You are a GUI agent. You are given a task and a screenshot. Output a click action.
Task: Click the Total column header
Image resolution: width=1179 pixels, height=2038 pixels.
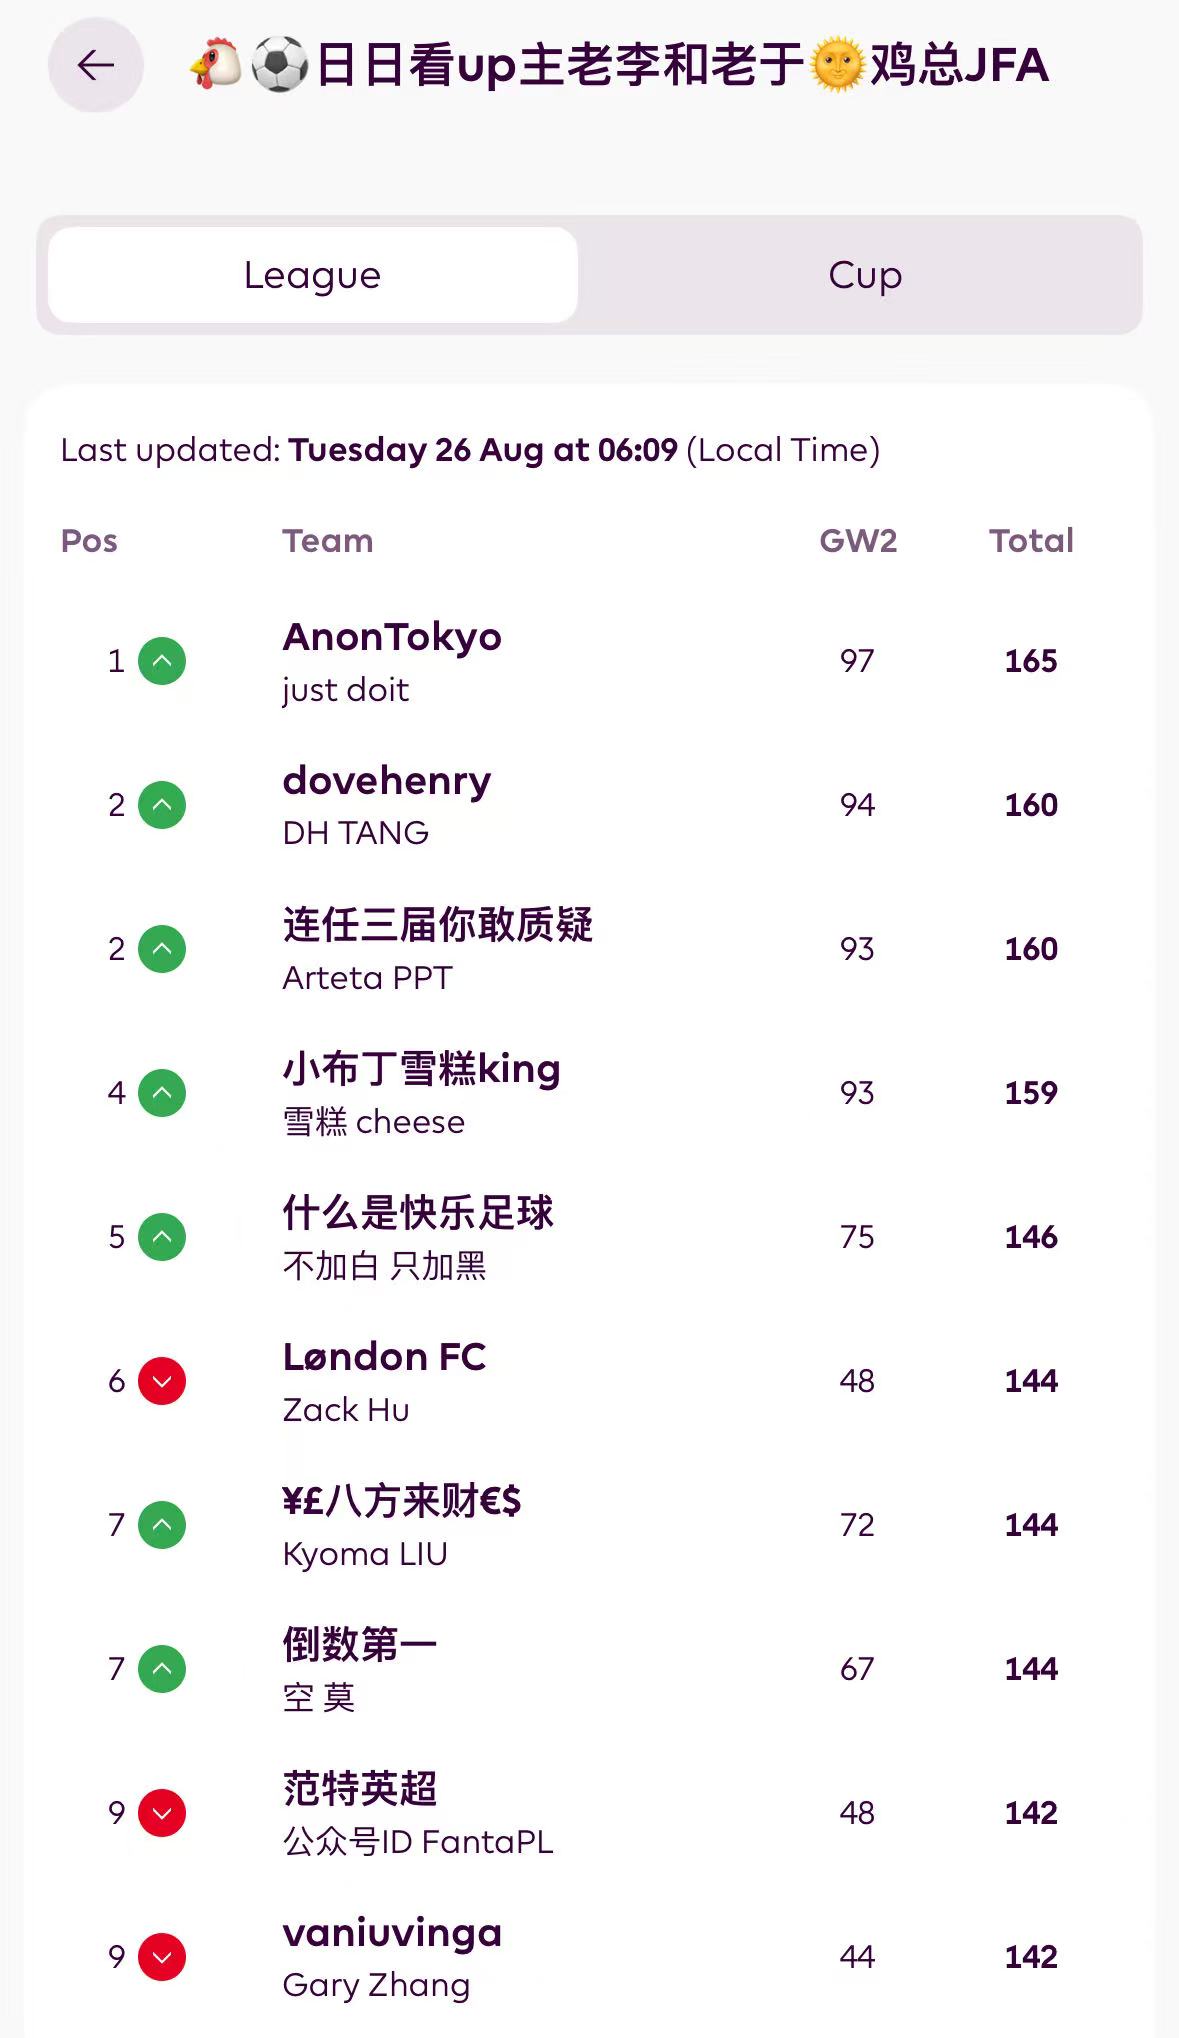coord(1031,541)
